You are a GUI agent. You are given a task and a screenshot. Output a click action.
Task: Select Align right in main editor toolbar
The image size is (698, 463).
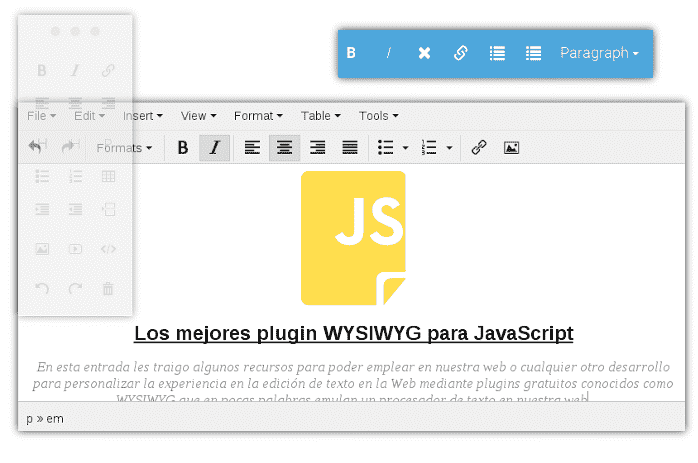point(317,148)
